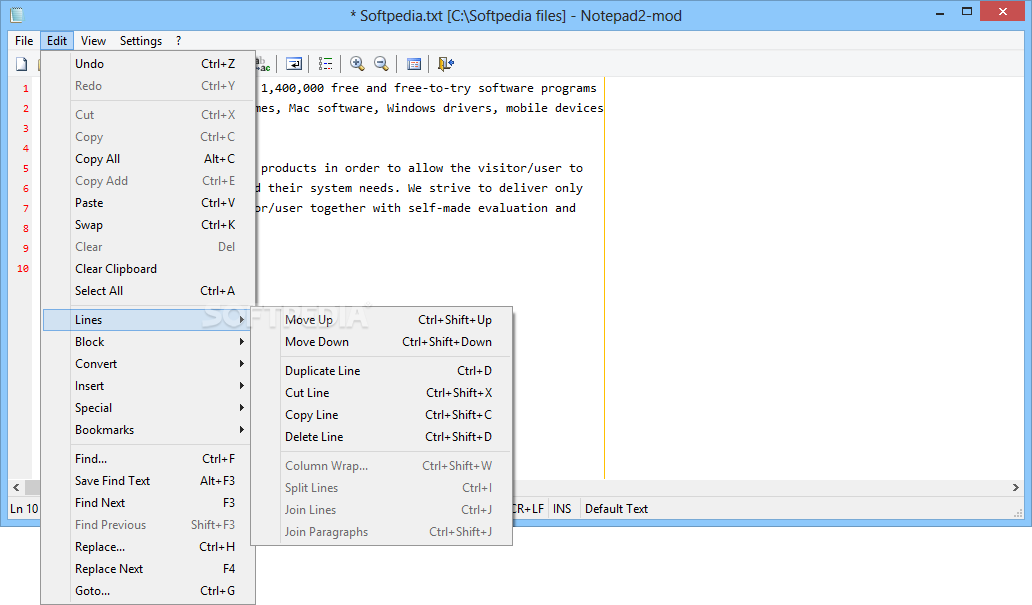Expand the Insert submenu
The height and width of the screenshot is (605, 1032).
(149, 386)
